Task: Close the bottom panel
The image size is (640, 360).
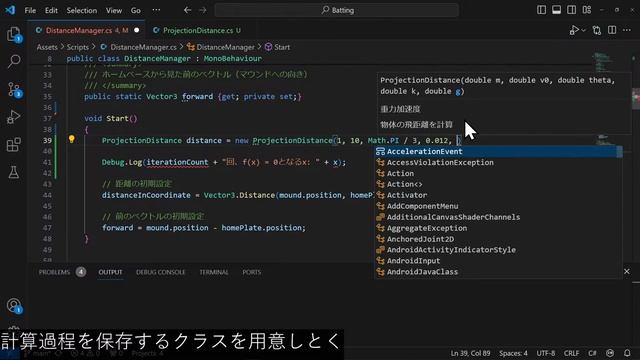Action: [627, 271]
